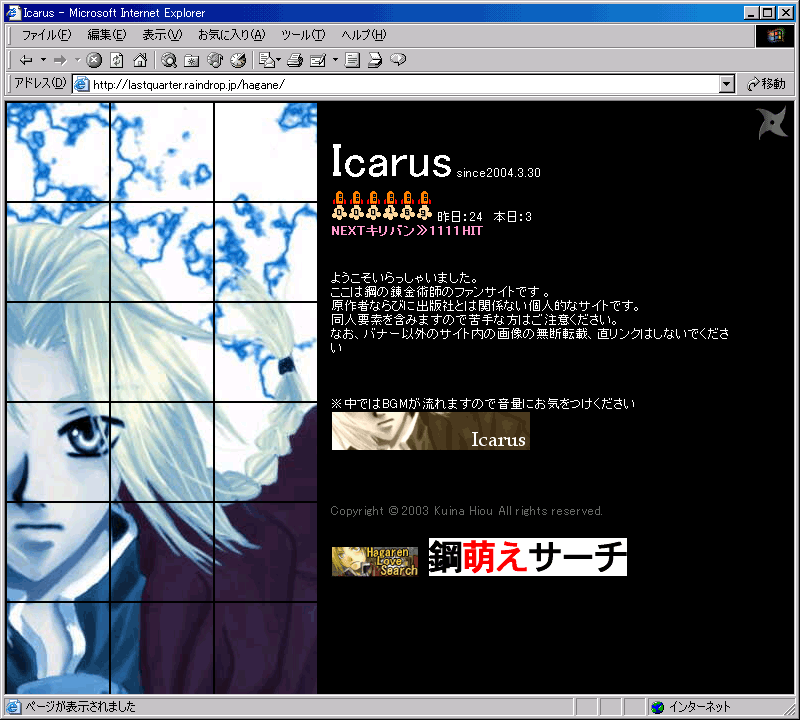Click the text "昨日:24"
This screenshot has width=800, height=720.
[x=460, y=217]
